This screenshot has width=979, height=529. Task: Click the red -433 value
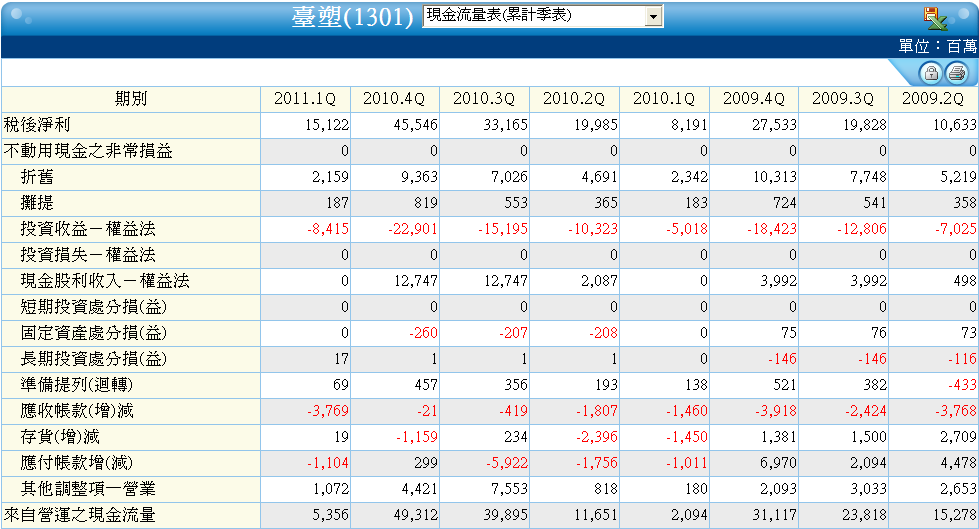click(962, 385)
